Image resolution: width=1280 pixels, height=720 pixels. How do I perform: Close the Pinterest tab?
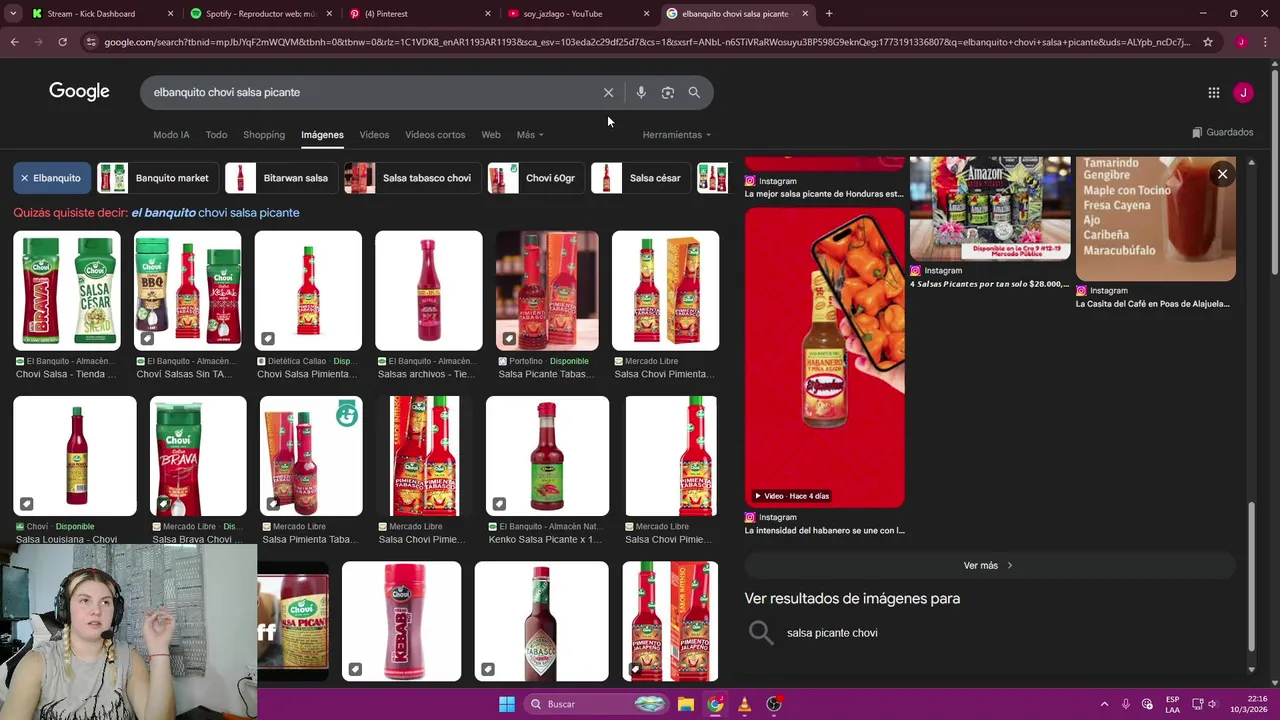(488, 14)
